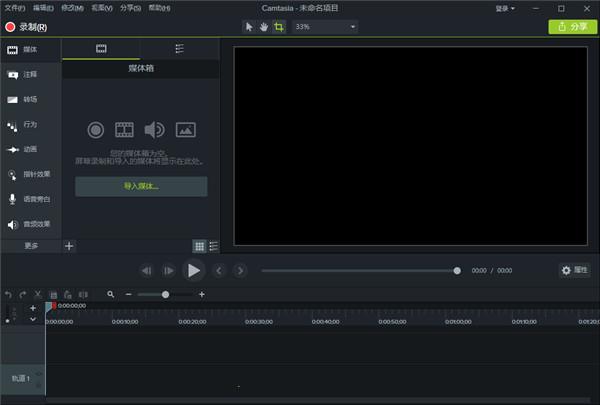Open the 语音旁白 voice narration panel

[x=30, y=199]
